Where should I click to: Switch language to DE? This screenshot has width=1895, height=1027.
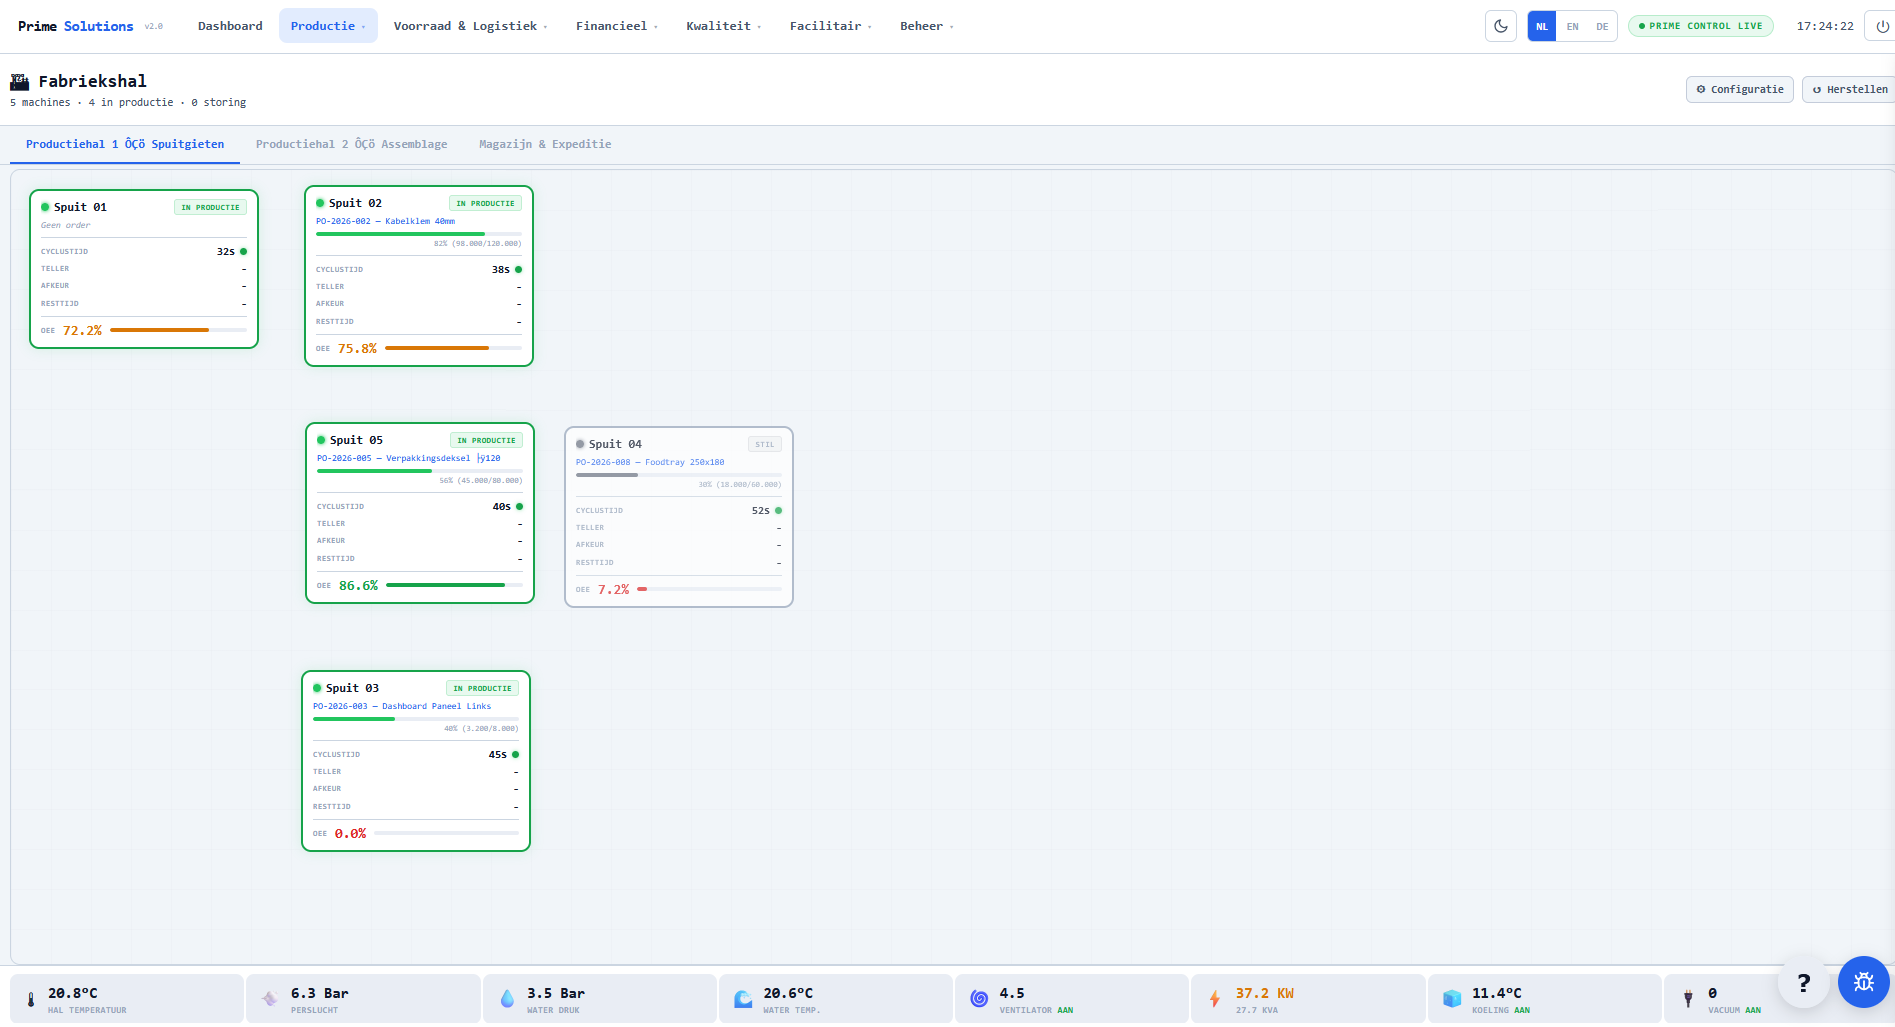click(x=1602, y=26)
